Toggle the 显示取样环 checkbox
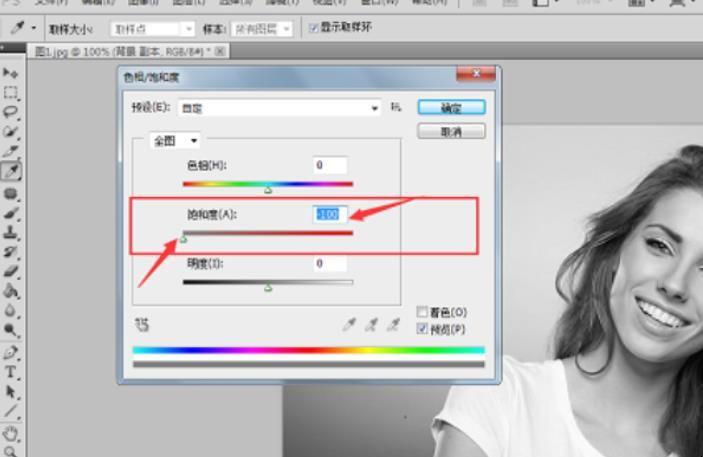 [x=314, y=28]
